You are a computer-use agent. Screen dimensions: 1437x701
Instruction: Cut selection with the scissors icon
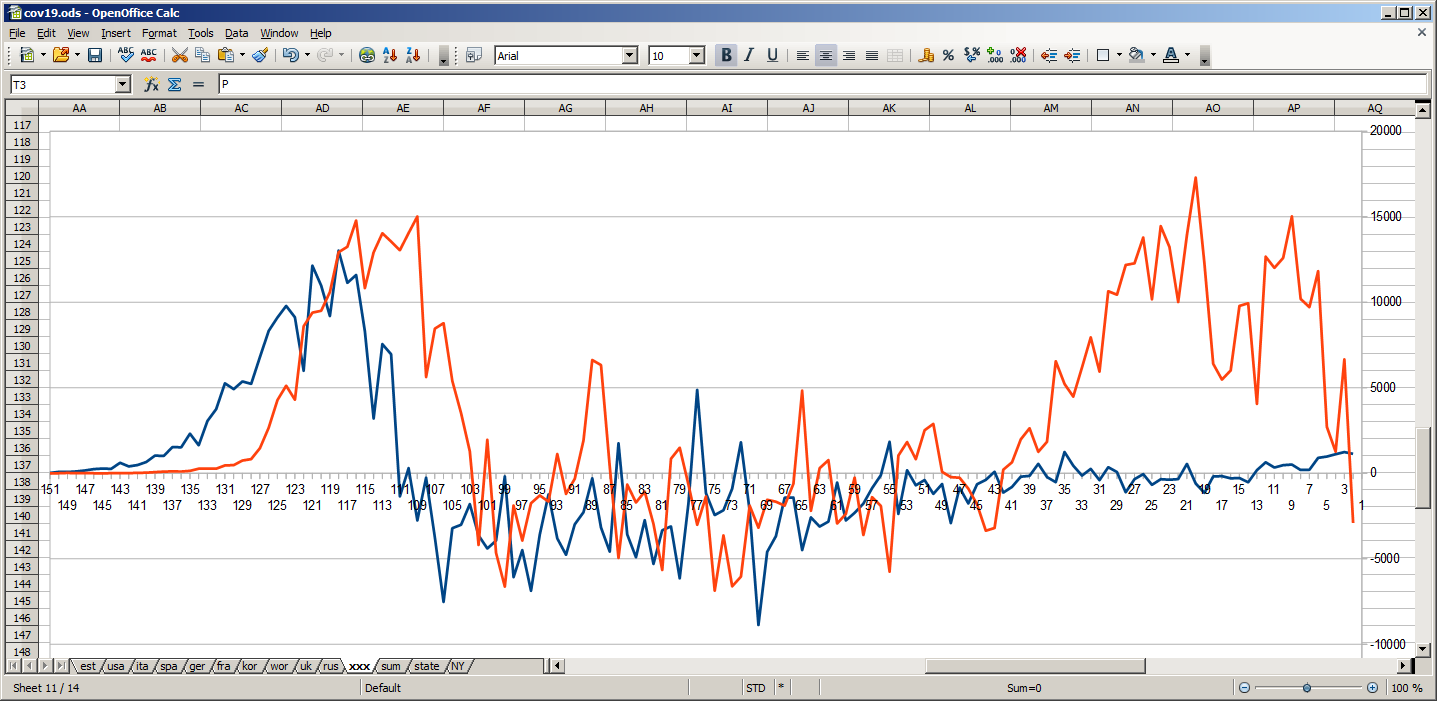180,55
